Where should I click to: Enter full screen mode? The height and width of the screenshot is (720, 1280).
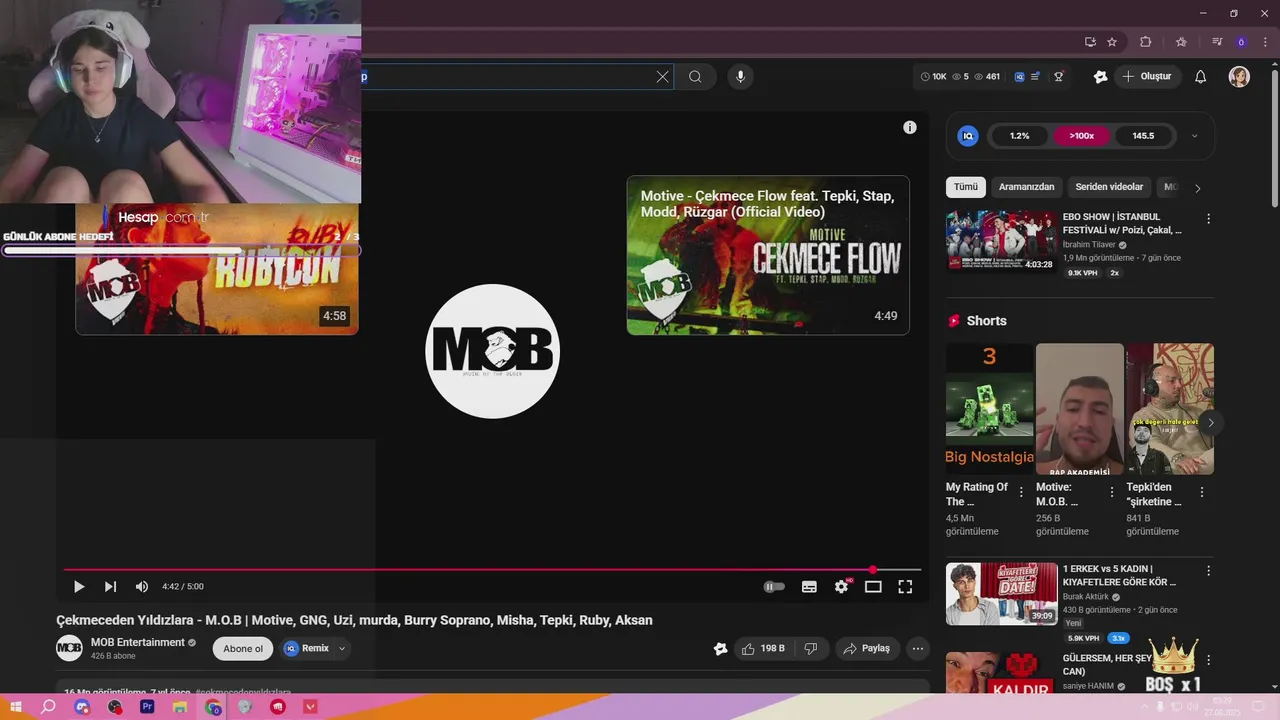click(x=905, y=587)
